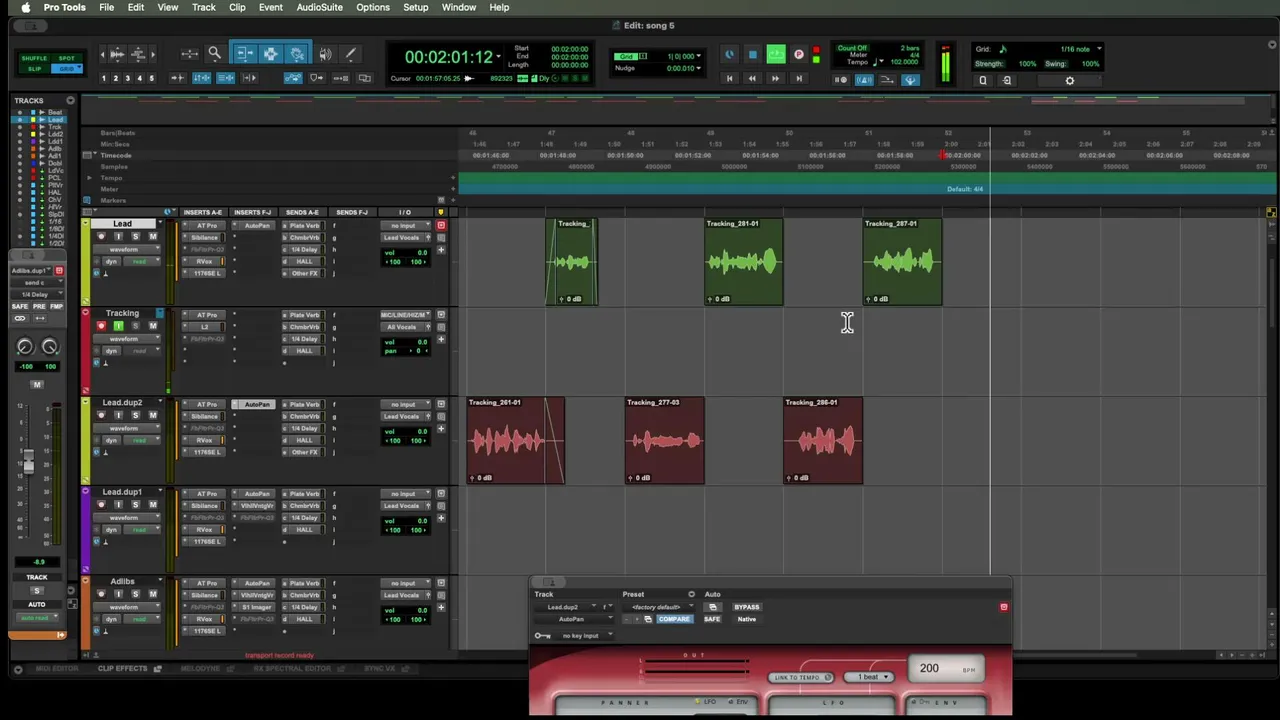Open the Setup menu

(x=416, y=7)
